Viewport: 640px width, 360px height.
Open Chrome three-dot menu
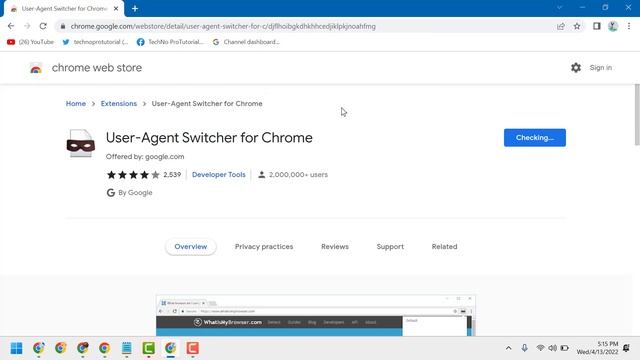pos(629,26)
